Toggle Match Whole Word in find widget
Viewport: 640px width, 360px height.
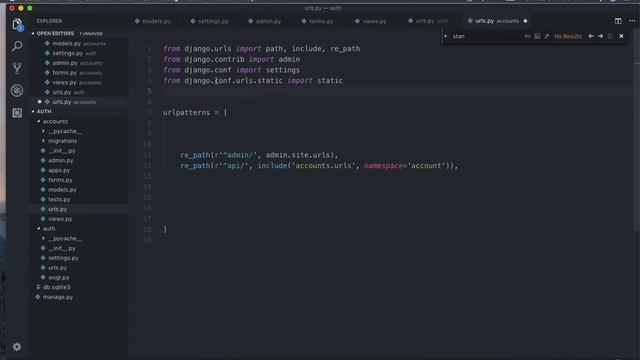point(537,36)
